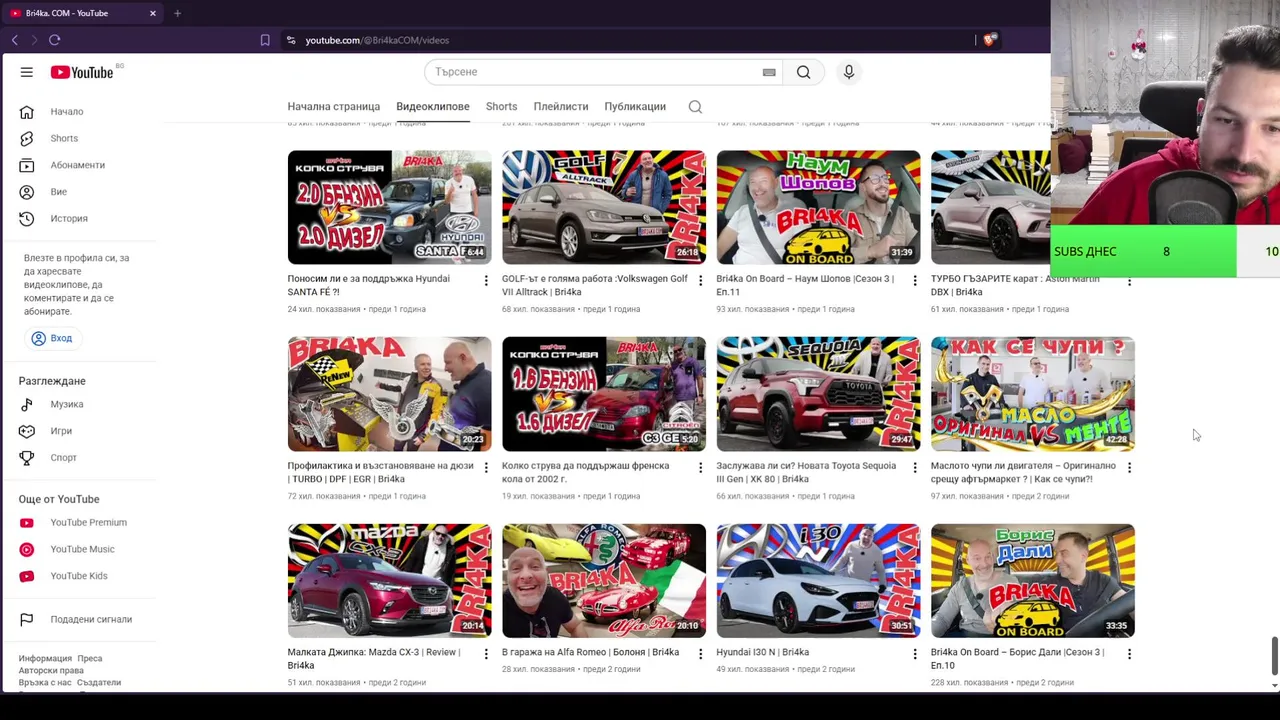Click the search magnifier button
This screenshot has height=720, width=1280.
pyautogui.click(x=803, y=72)
